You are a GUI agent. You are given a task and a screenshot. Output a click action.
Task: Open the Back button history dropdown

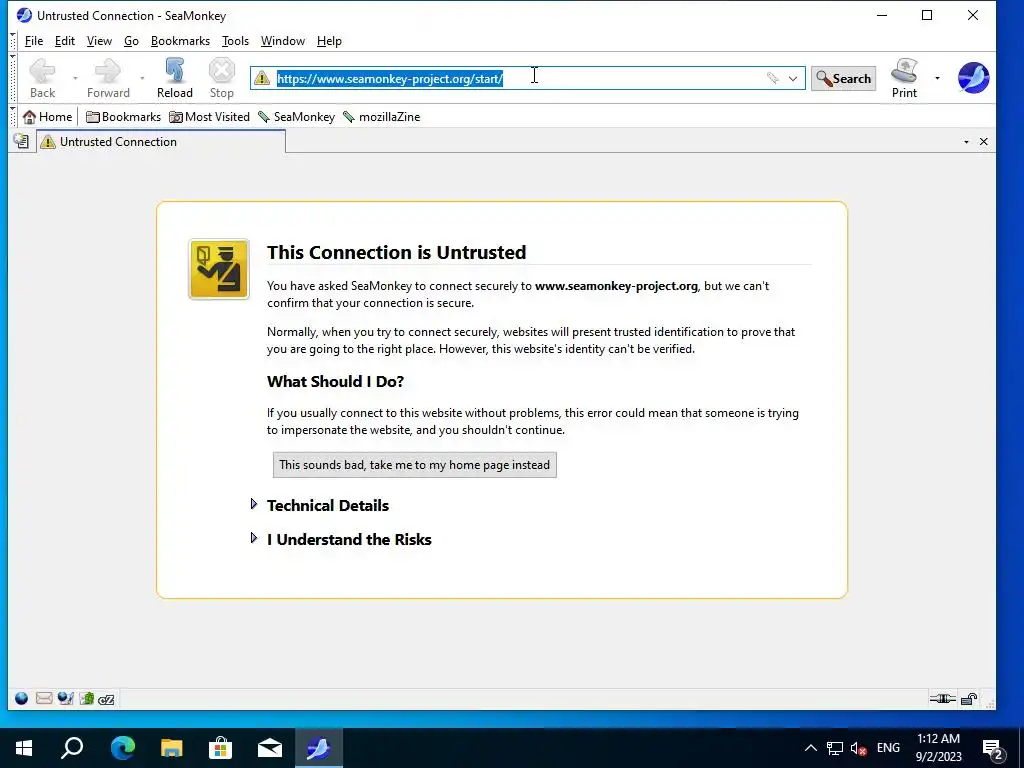(75, 78)
